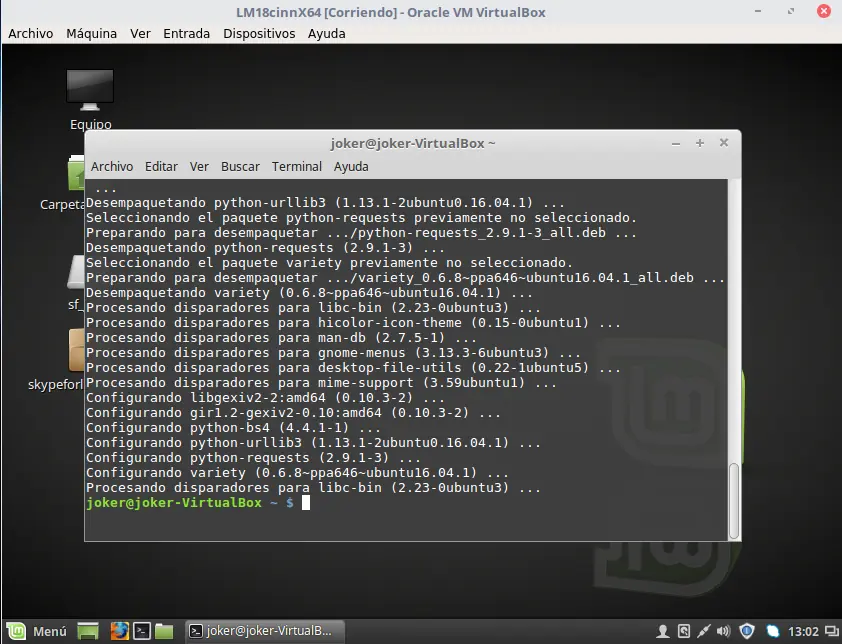Screen dimensions: 842x644
Task: Click line 'Configurando python-bs4 (4.4.1-1)'
Action: coord(233,428)
